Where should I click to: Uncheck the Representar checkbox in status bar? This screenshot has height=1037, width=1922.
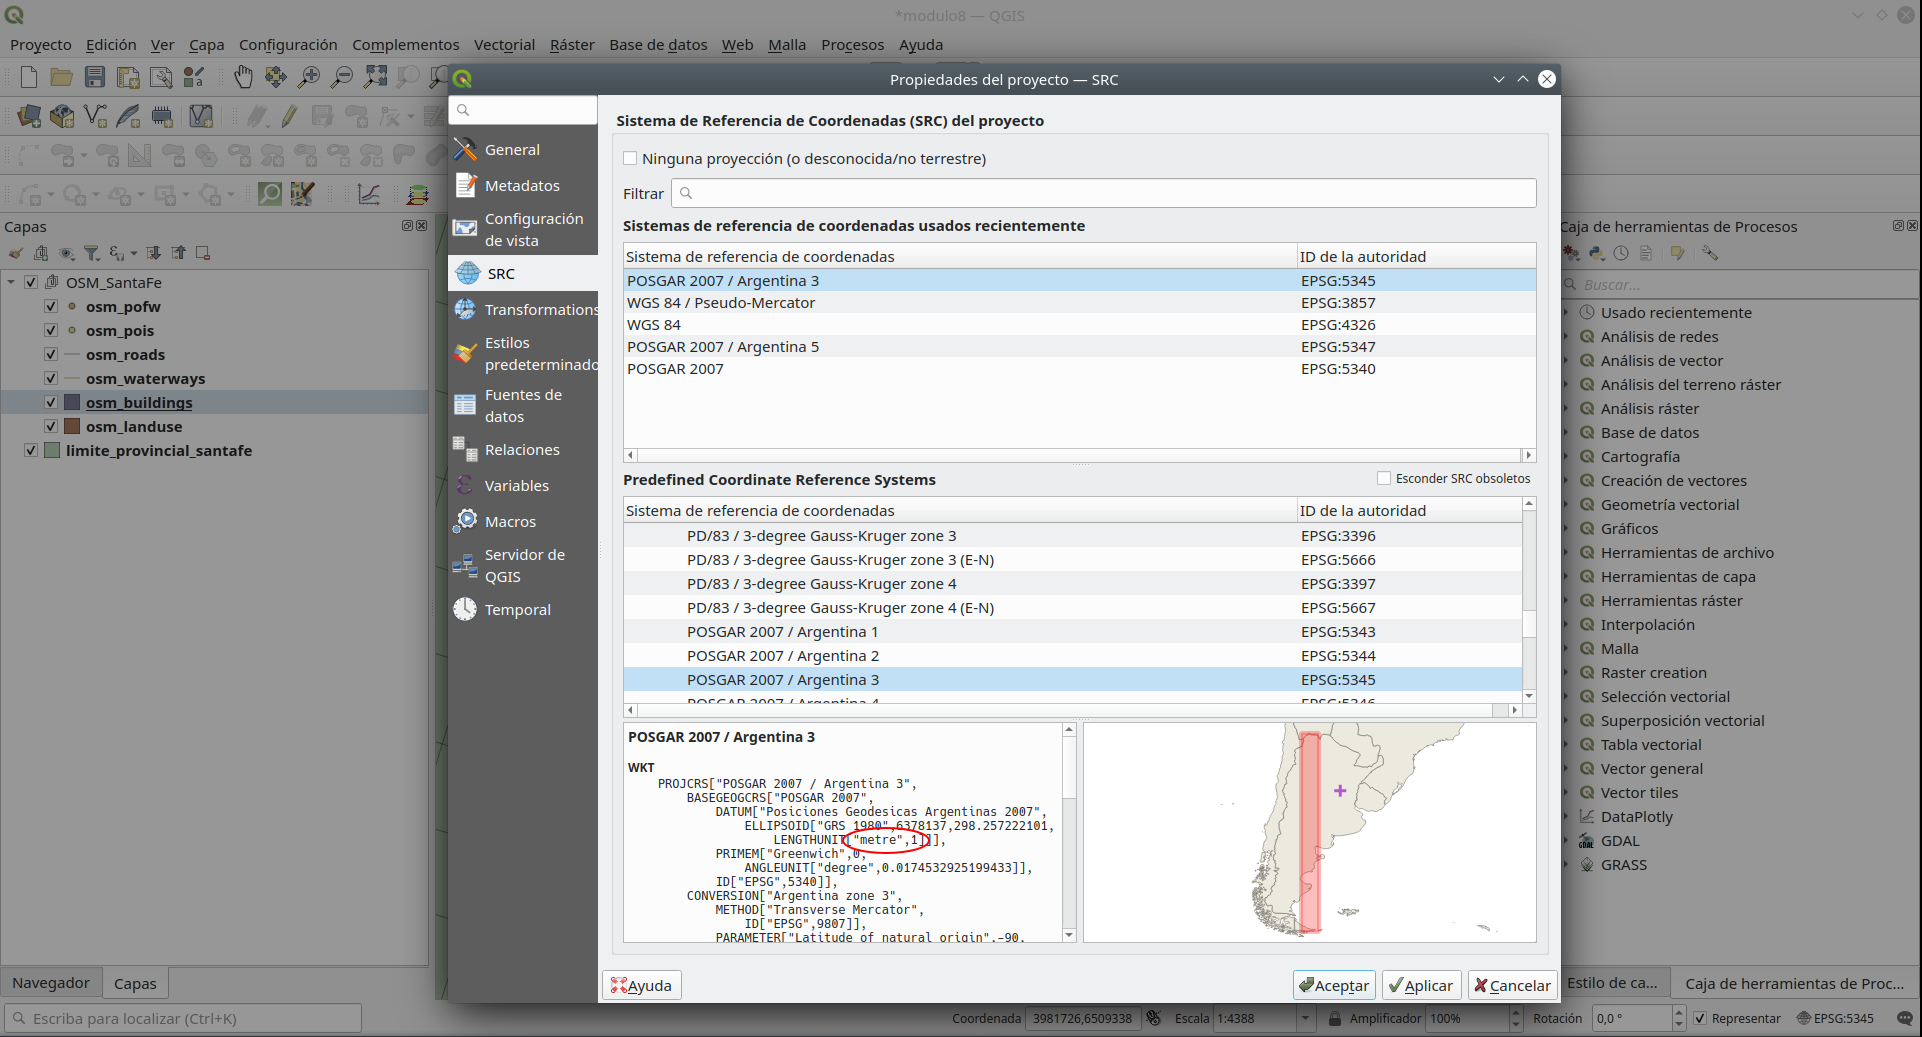[1700, 1018]
